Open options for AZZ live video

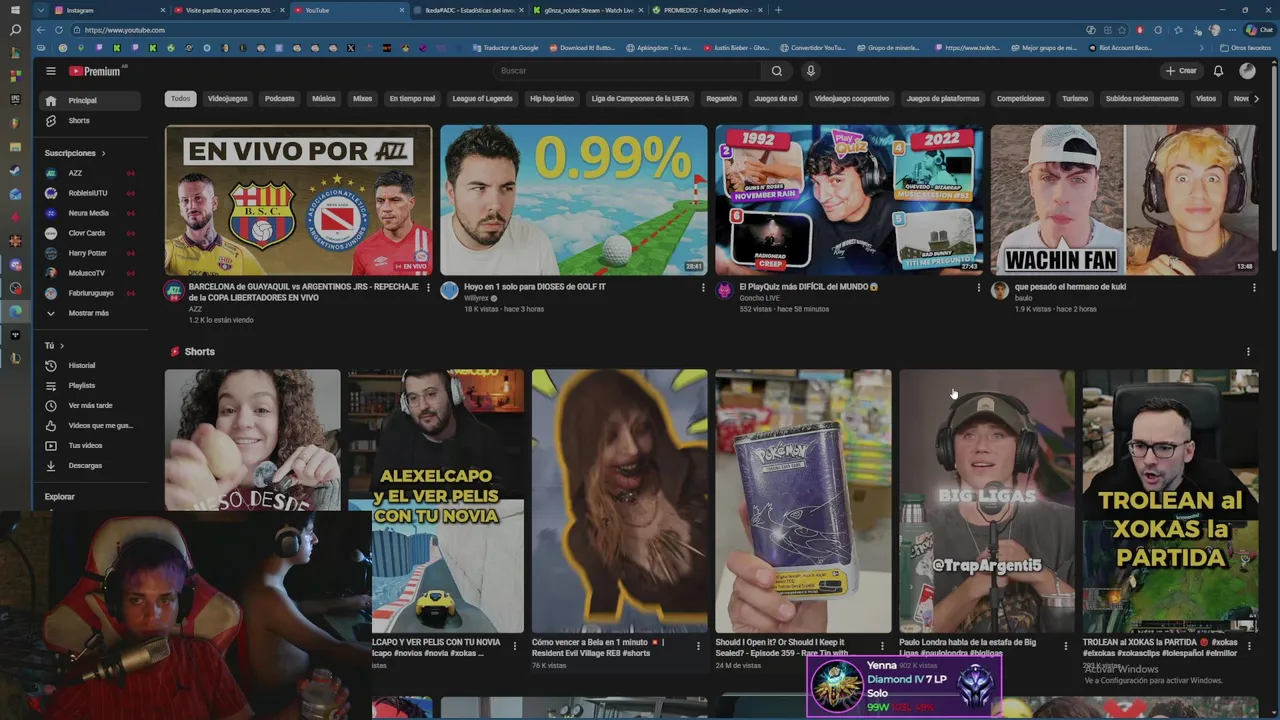(428, 288)
